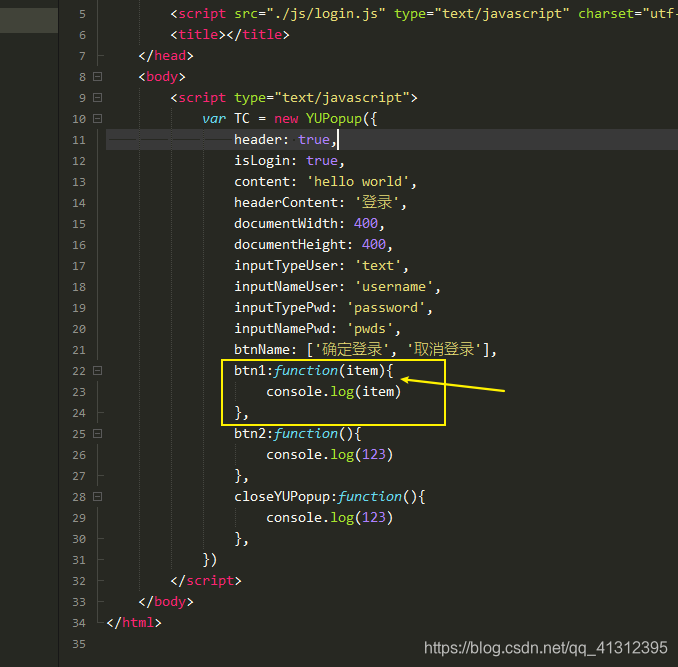
Task: Click the 'inputTypeUser' property name
Action: 285,265
